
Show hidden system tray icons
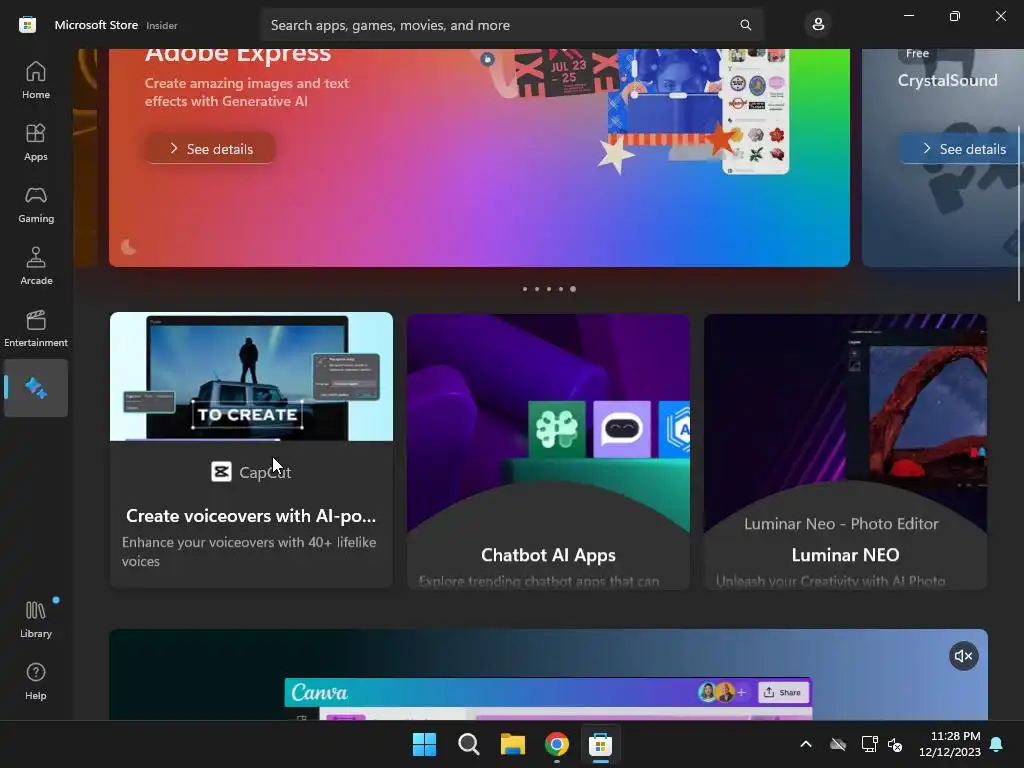806,744
